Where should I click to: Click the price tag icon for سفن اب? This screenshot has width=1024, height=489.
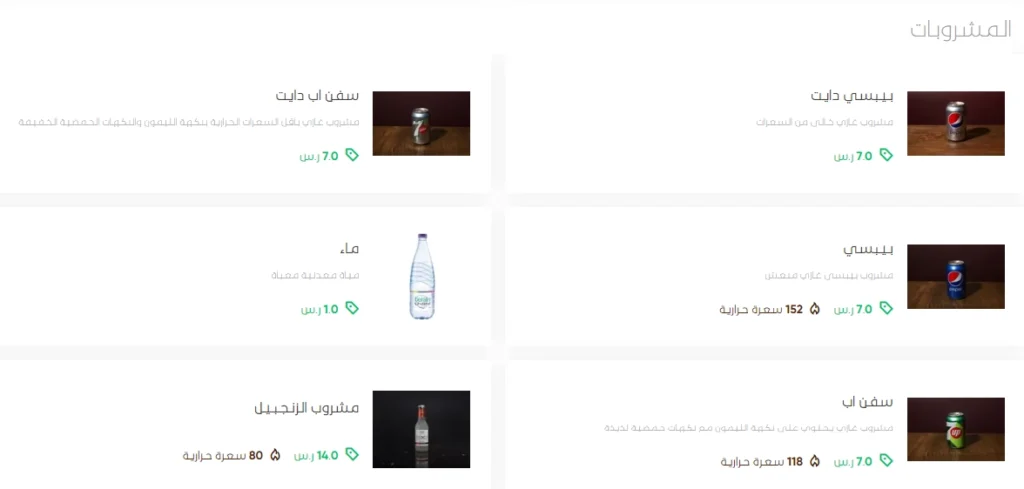[x=886, y=461]
